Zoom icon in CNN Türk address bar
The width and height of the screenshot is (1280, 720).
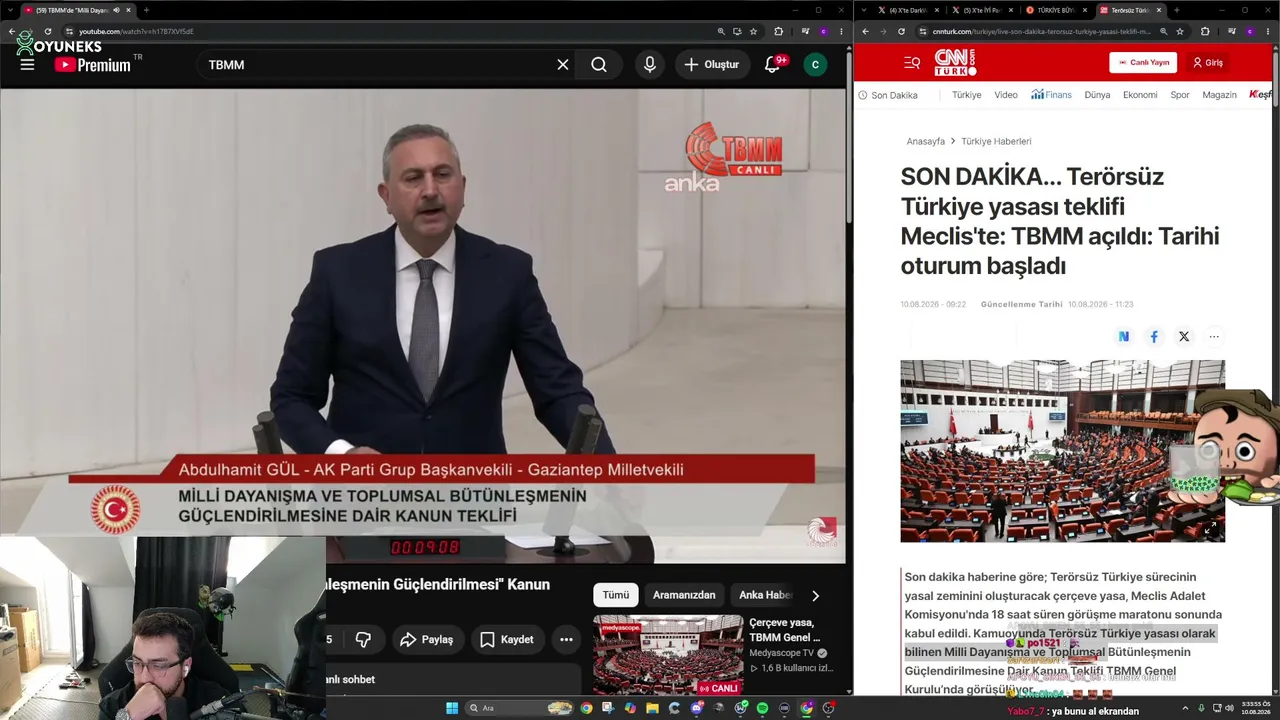1163,31
